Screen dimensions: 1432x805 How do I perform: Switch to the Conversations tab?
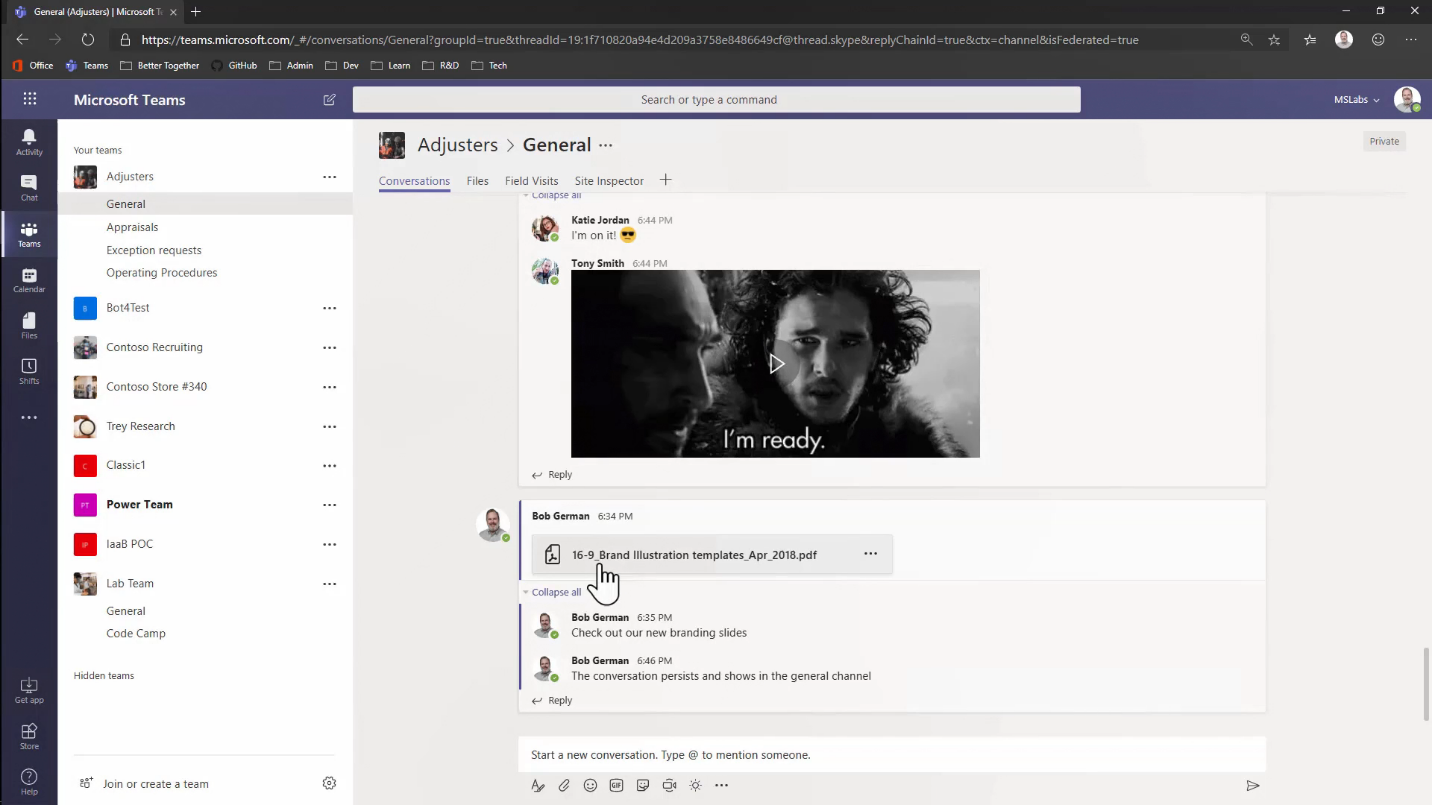[x=414, y=181]
